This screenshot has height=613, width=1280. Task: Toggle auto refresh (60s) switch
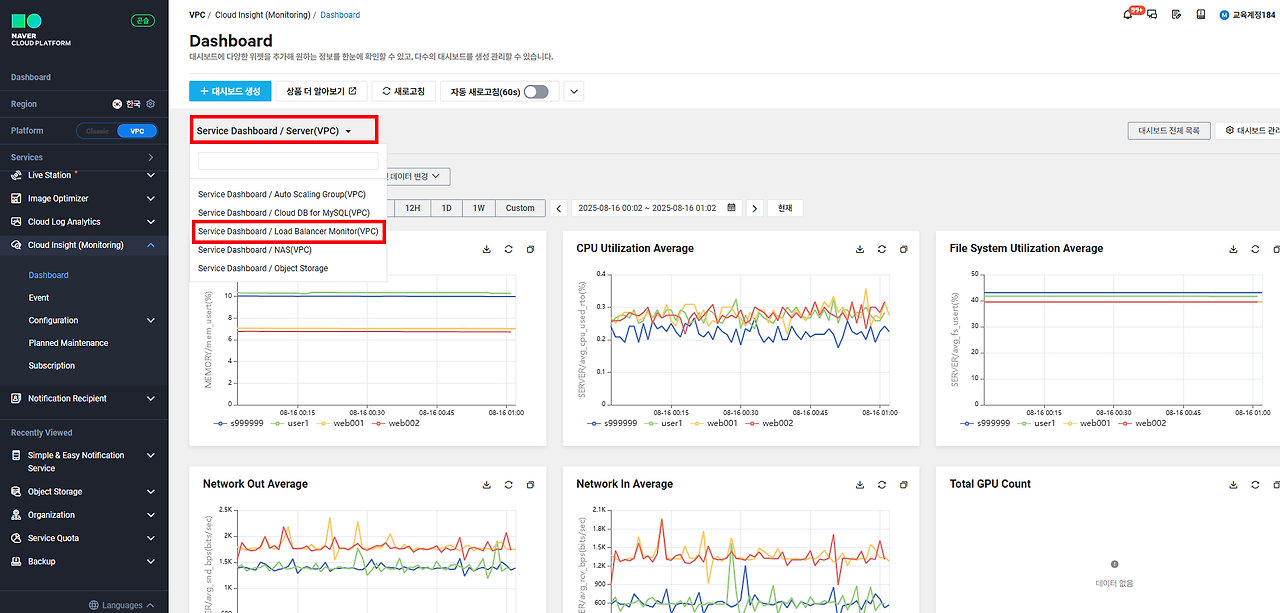[536, 91]
